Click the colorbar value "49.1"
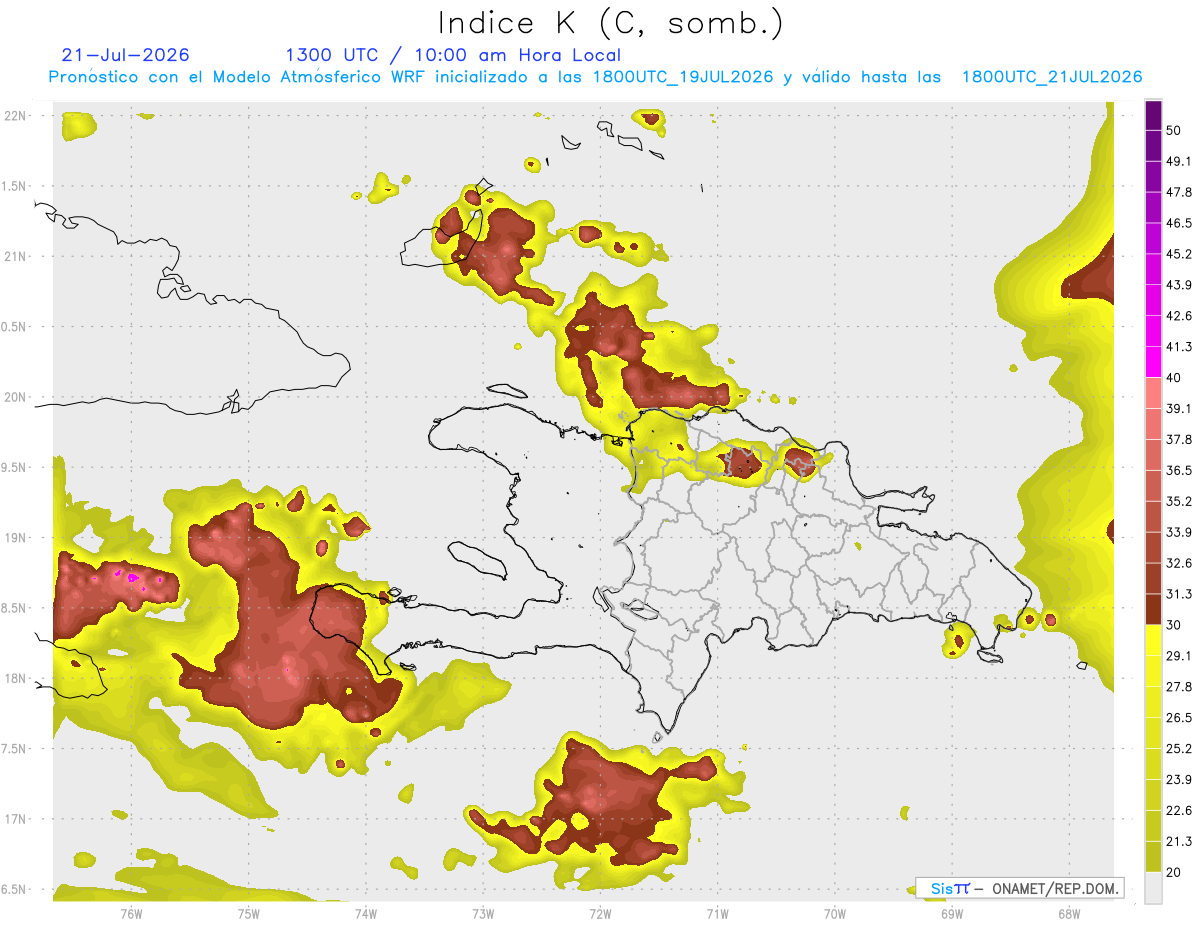 tap(1179, 161)
